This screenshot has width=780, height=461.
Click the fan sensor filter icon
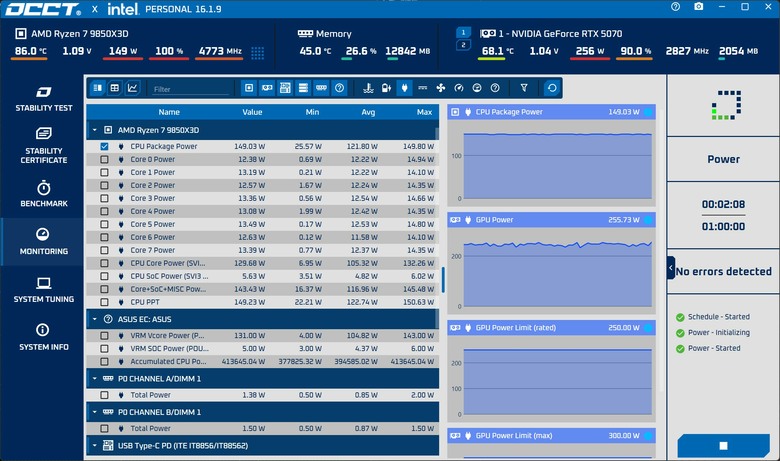[440, 88]
